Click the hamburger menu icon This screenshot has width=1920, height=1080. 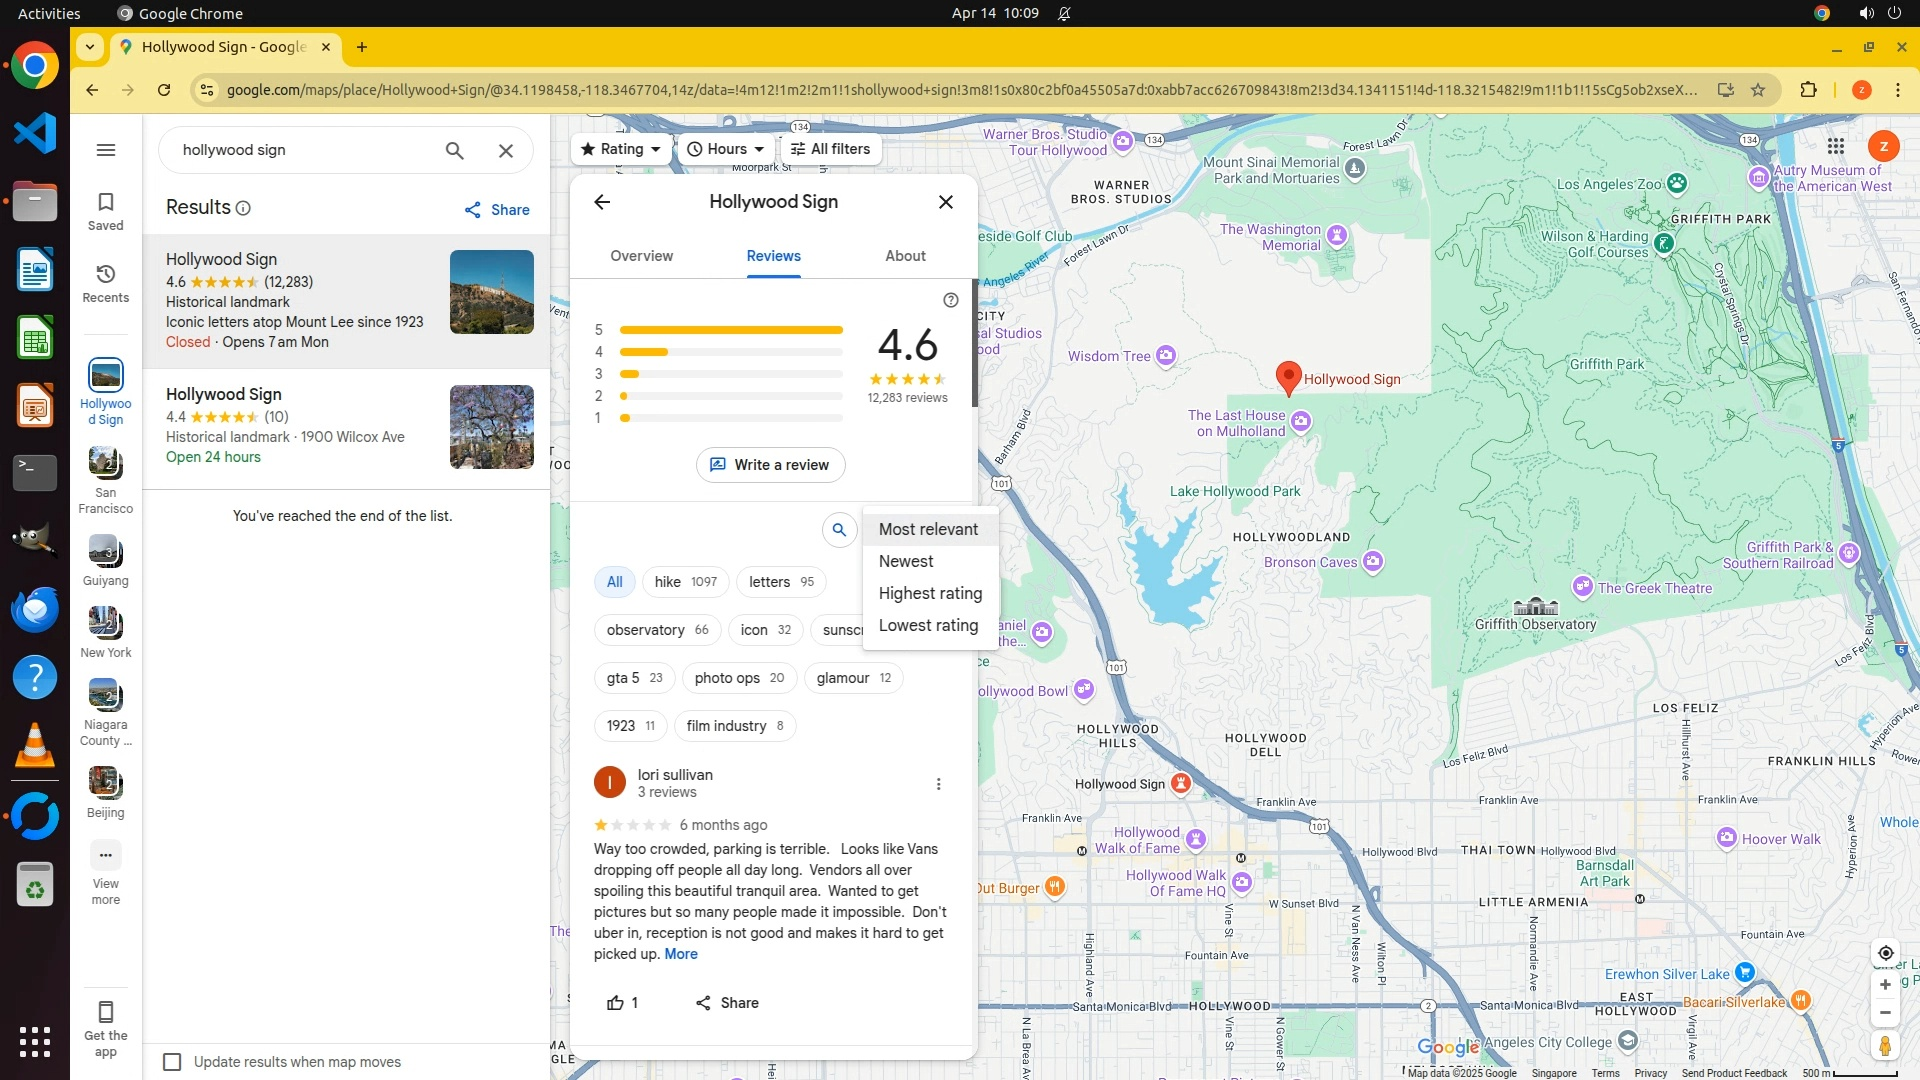tap(105, 150)
